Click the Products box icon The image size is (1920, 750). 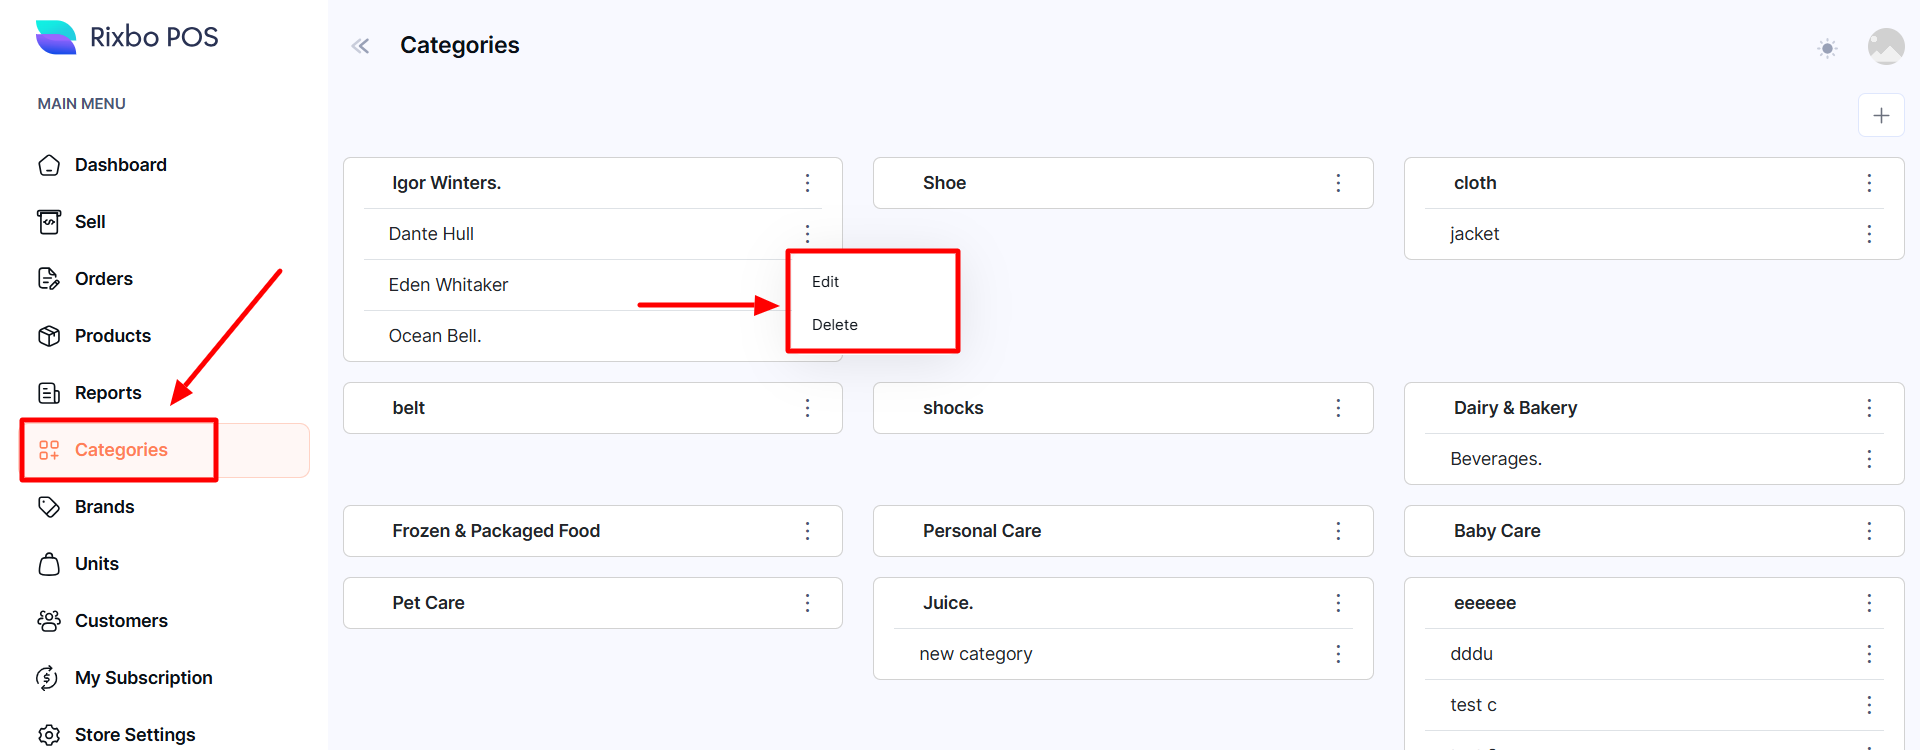[49, 336]
